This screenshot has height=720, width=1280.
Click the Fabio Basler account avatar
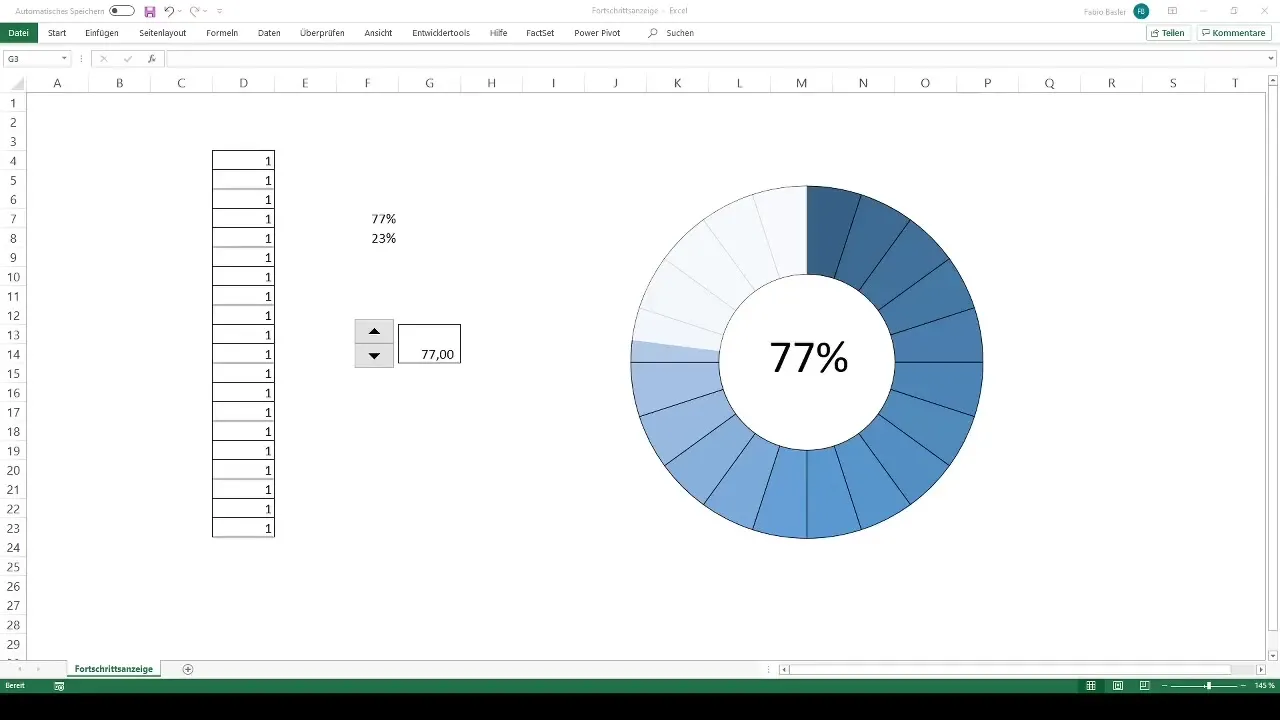[1141, 10]
